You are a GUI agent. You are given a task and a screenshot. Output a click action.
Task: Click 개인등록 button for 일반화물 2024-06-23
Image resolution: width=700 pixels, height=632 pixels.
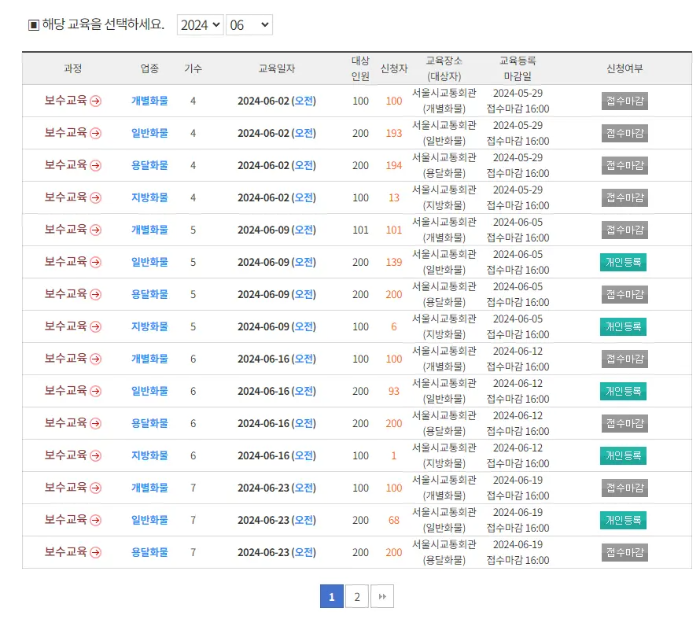(623, 520)
